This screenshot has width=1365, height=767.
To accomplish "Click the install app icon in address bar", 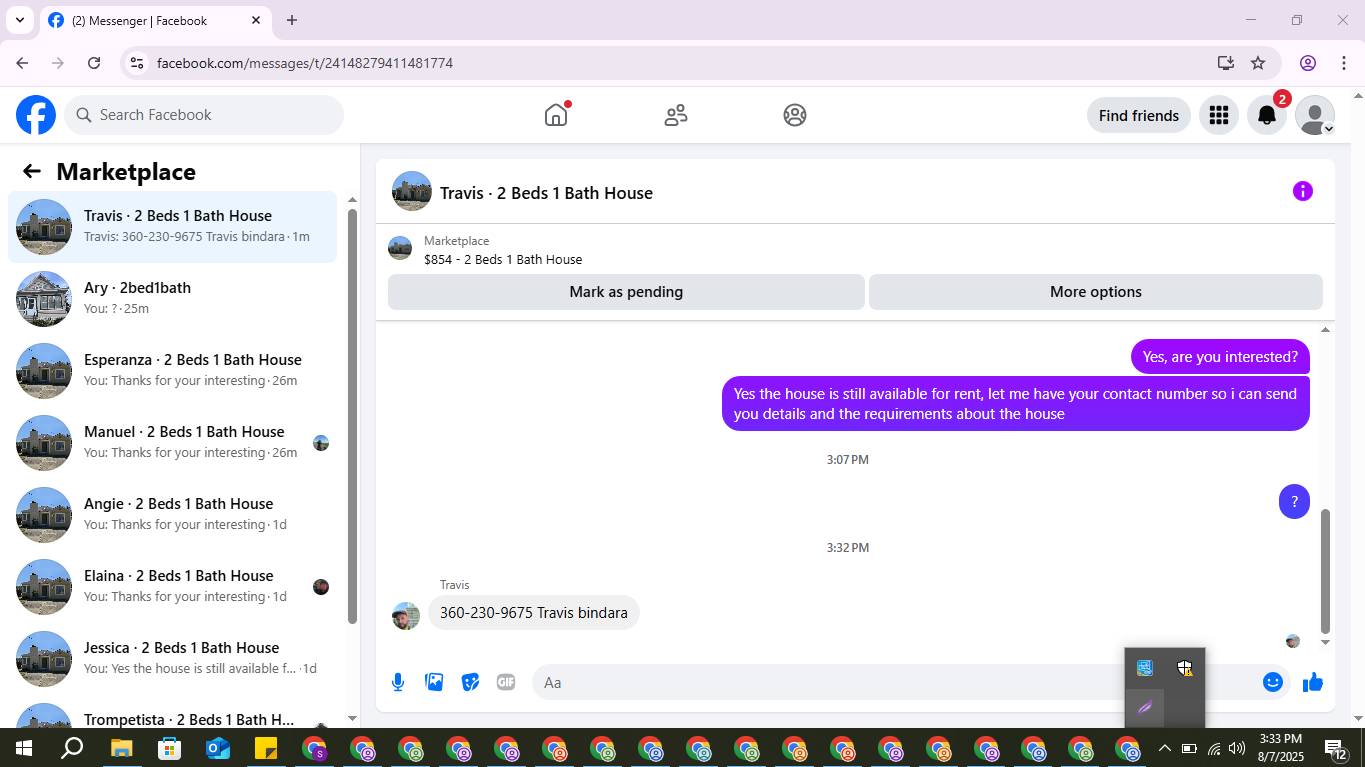I will [x=1226, y=63].
